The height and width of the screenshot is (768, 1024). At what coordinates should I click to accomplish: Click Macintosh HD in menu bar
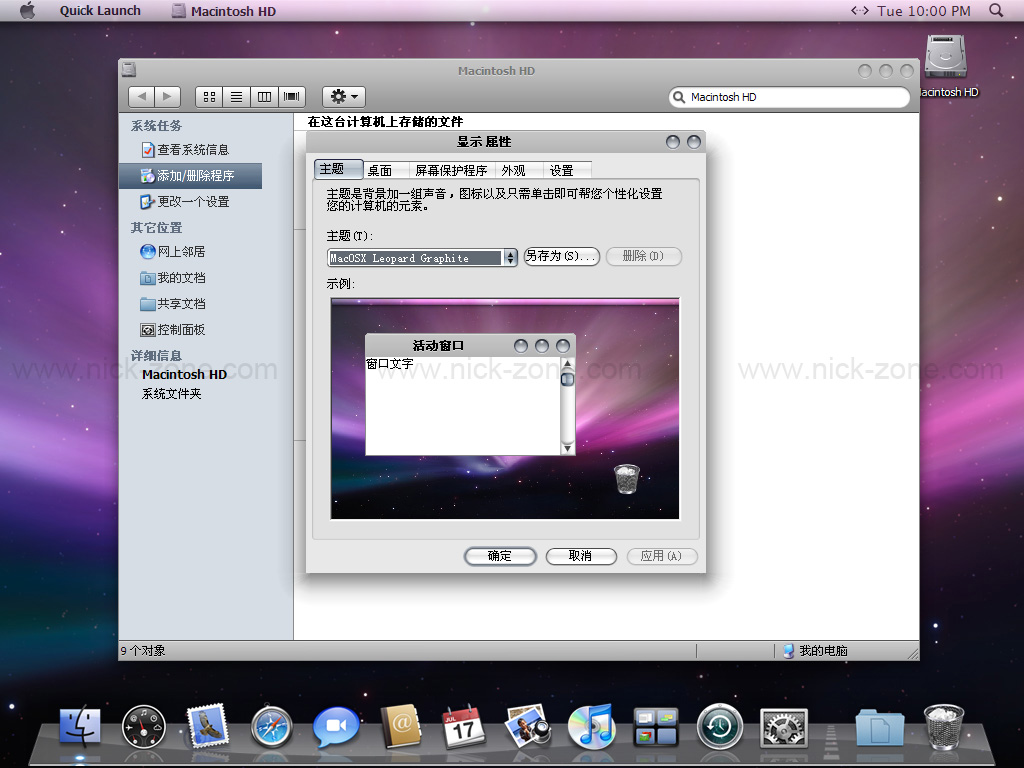coord(224,11)
